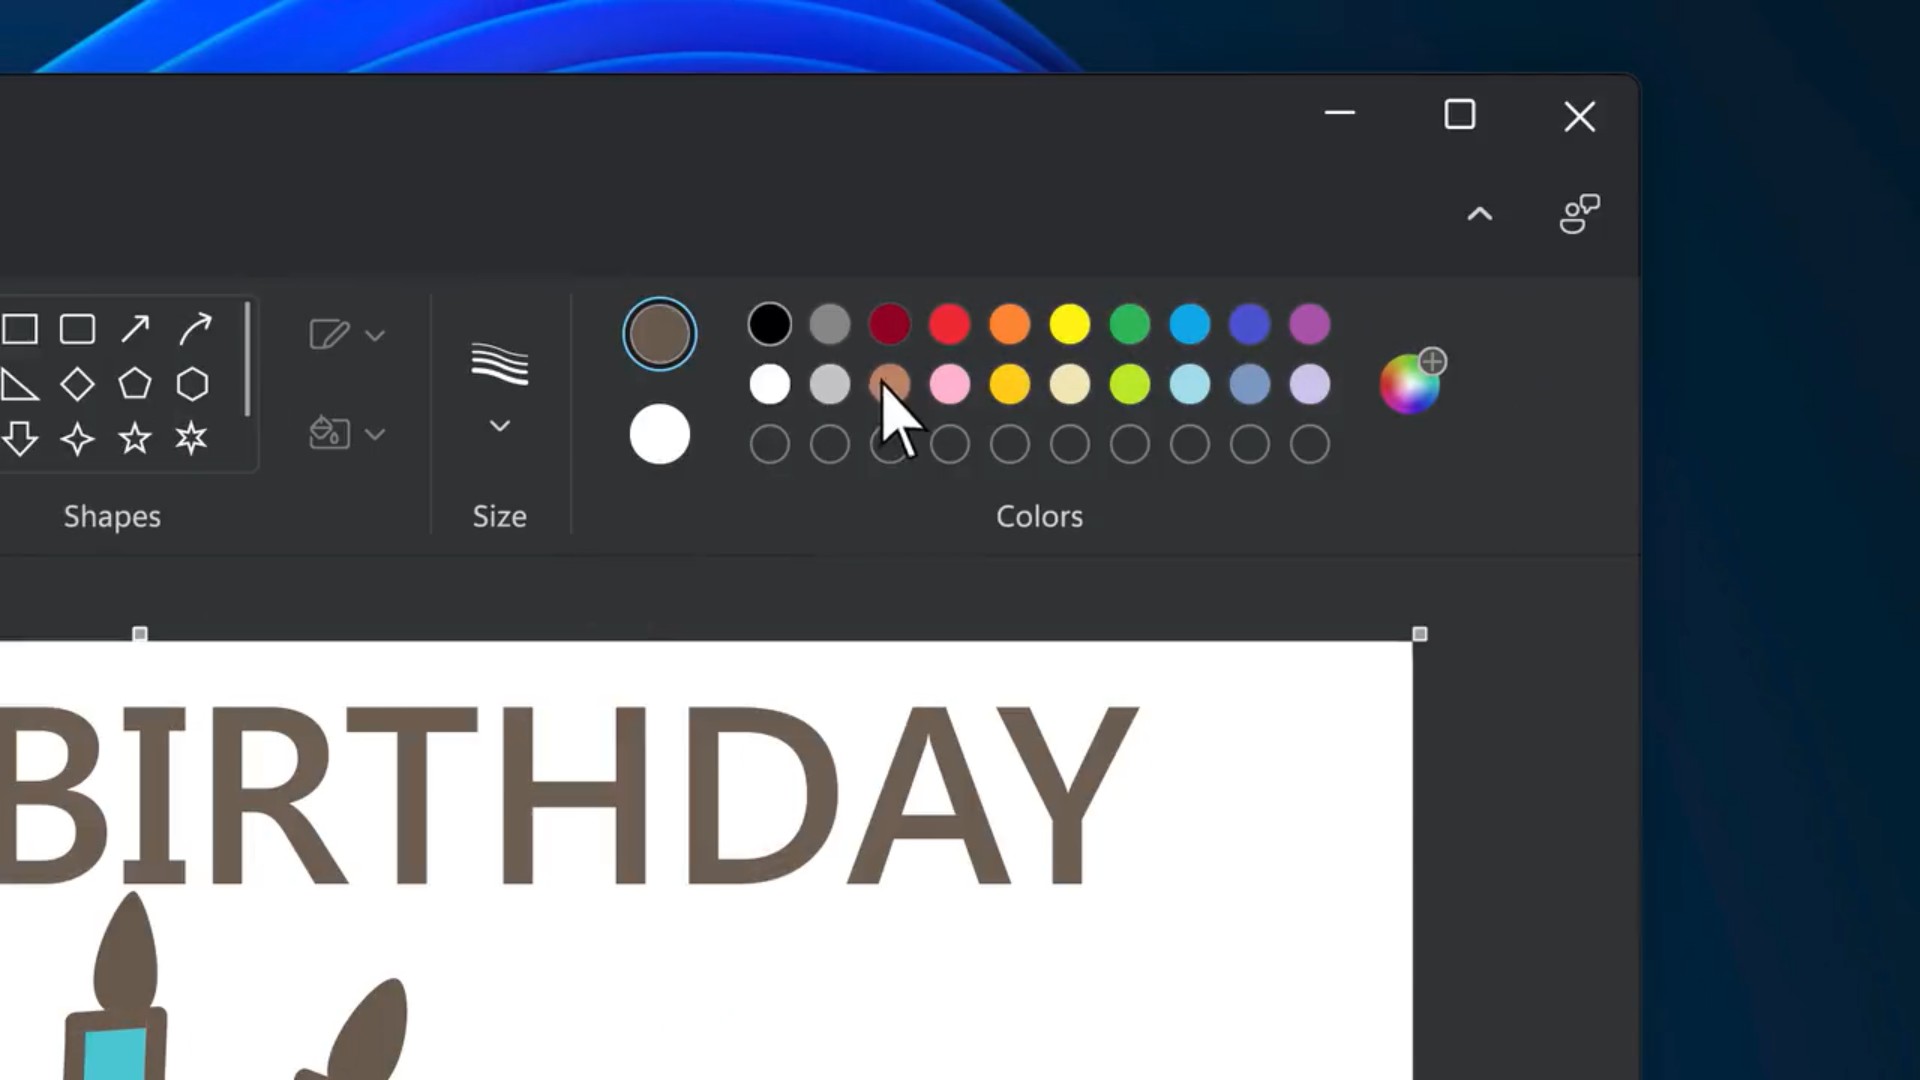Open the shape fill options
The width and height of the screenshot is (1920, 1080).
pyautogui.click(x=347, y=433)
